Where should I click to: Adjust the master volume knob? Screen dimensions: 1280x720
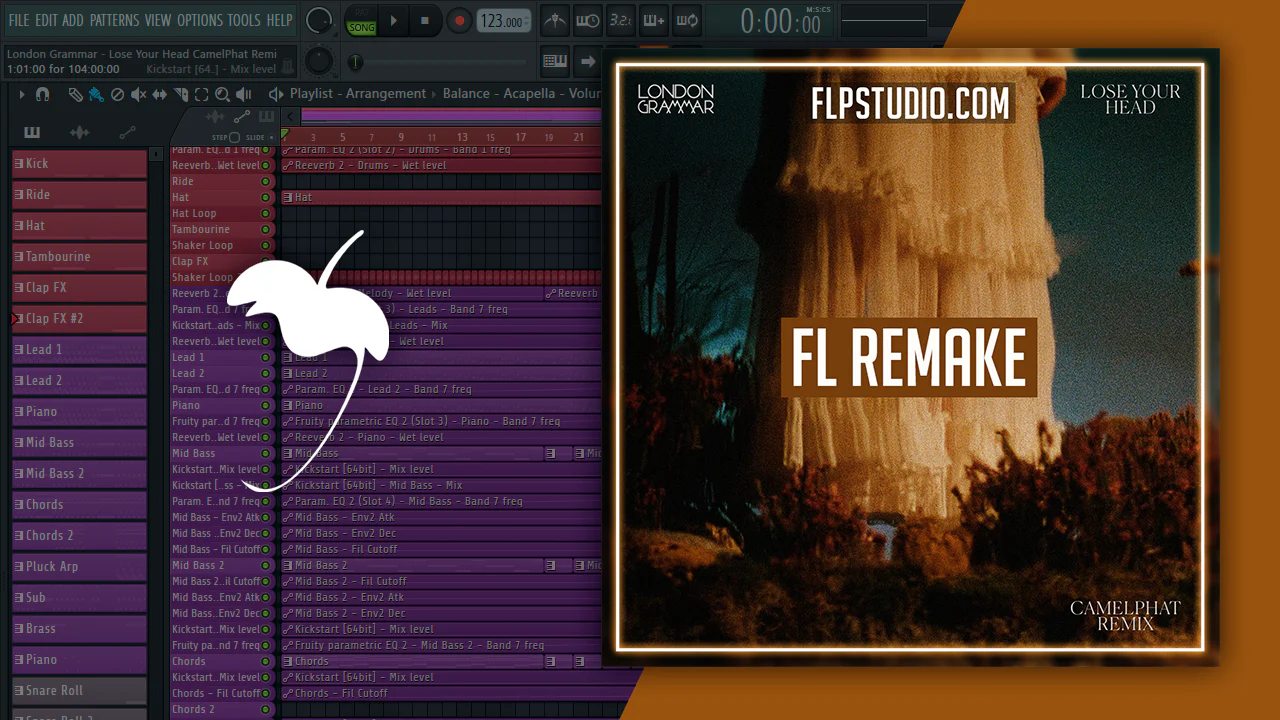(319, 20)
